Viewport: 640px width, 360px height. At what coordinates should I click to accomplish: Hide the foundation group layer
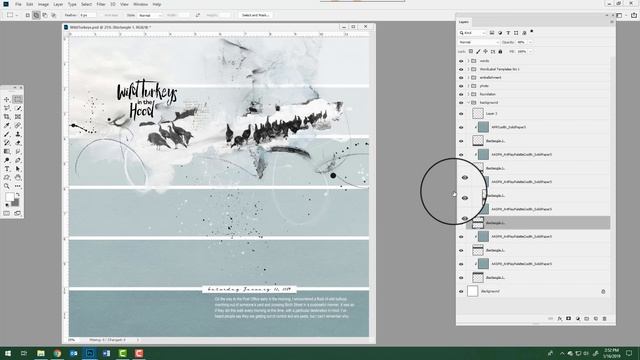coord(461,94)
